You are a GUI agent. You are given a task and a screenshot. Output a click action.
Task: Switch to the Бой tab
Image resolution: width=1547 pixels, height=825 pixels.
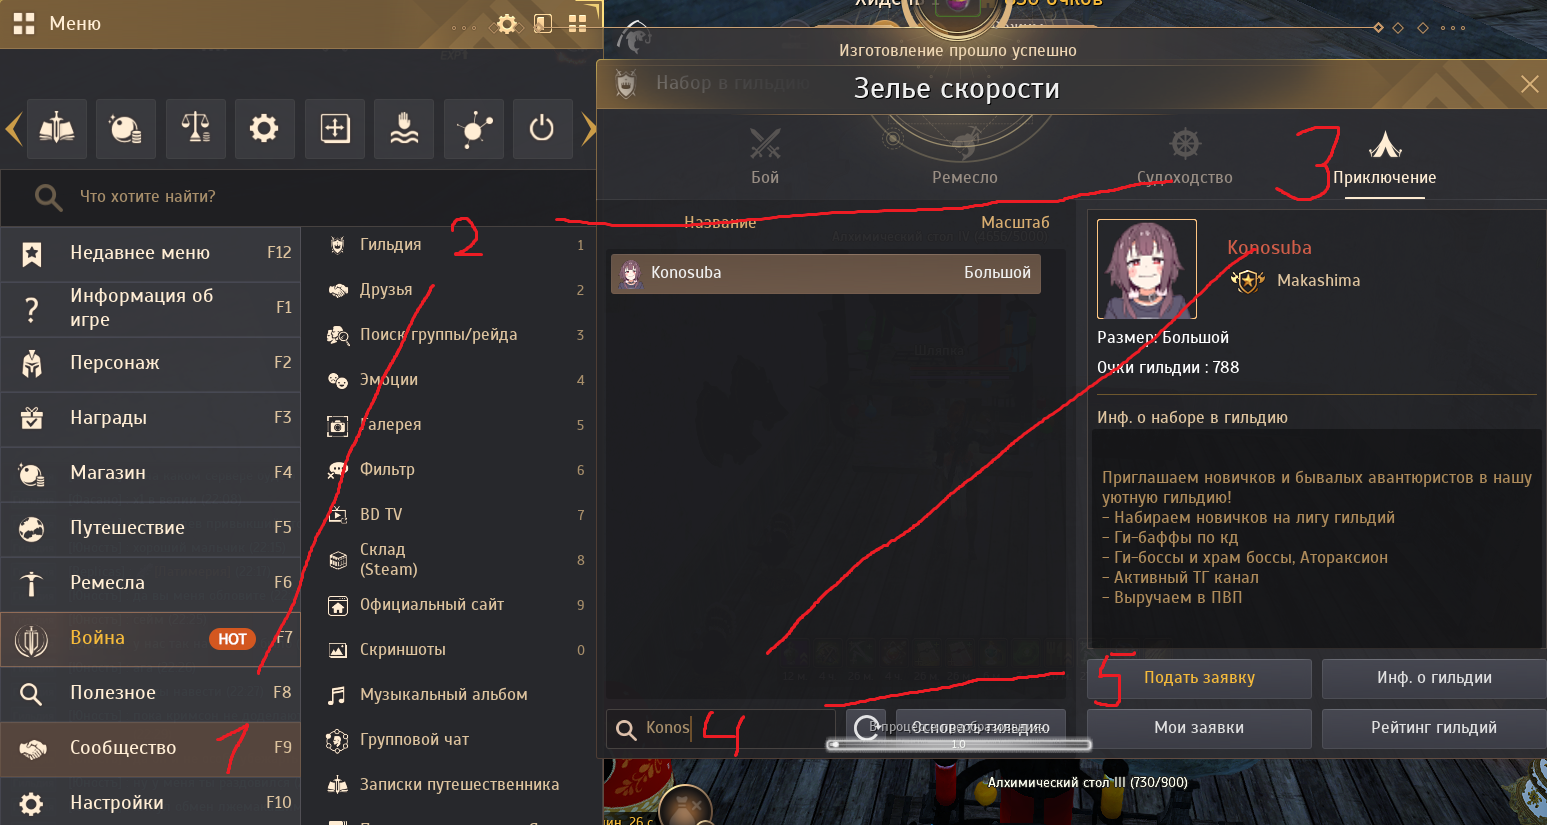765,158
